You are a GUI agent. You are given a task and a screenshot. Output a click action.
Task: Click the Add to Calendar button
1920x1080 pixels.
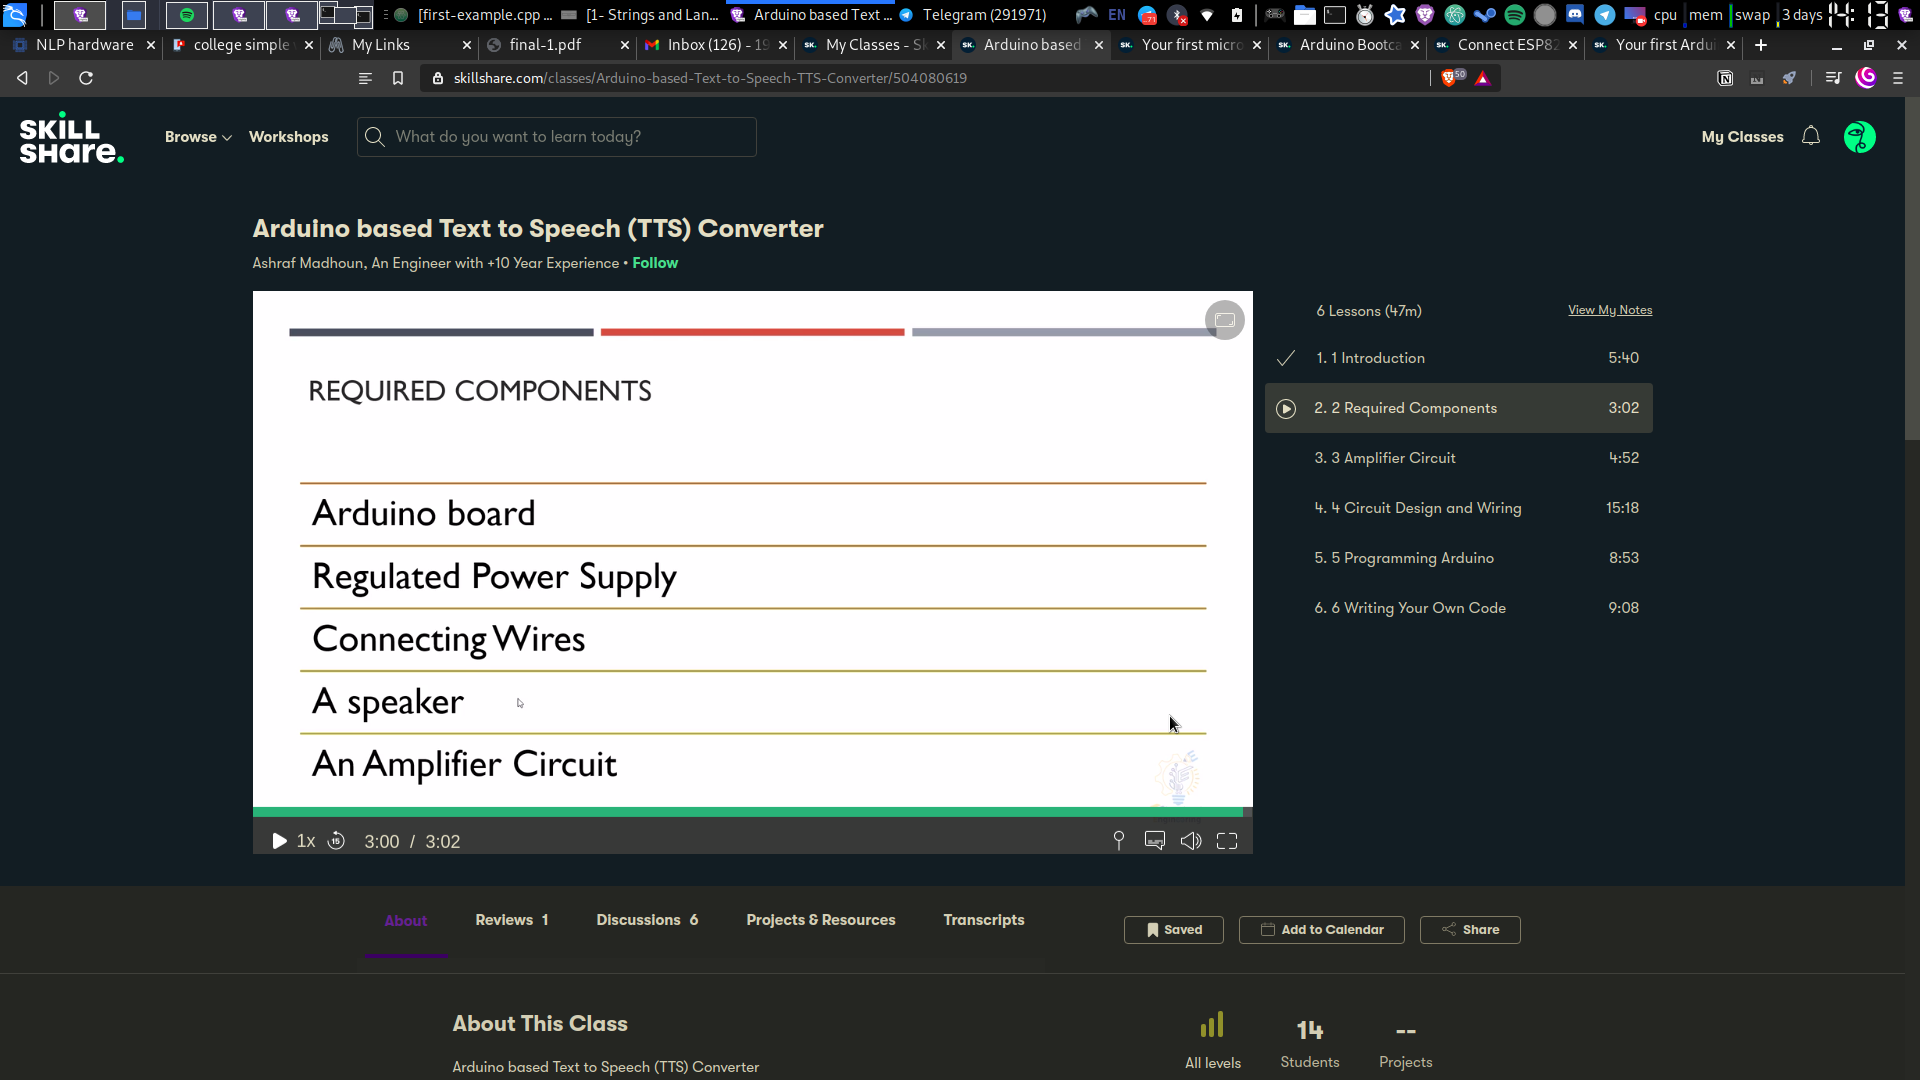coord(1321,930)
